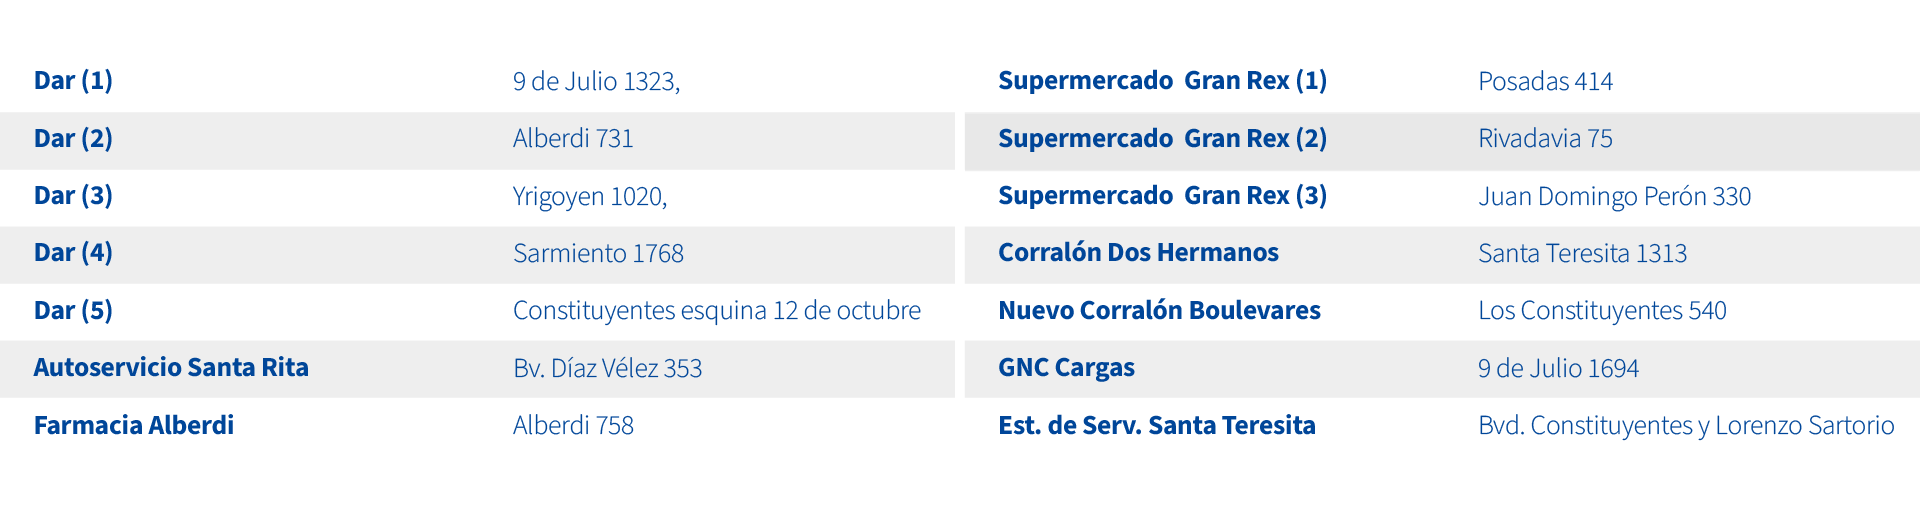Select the Dar (5) store name
Screen dimensions: 1920x512
click(x=73, y=311)
